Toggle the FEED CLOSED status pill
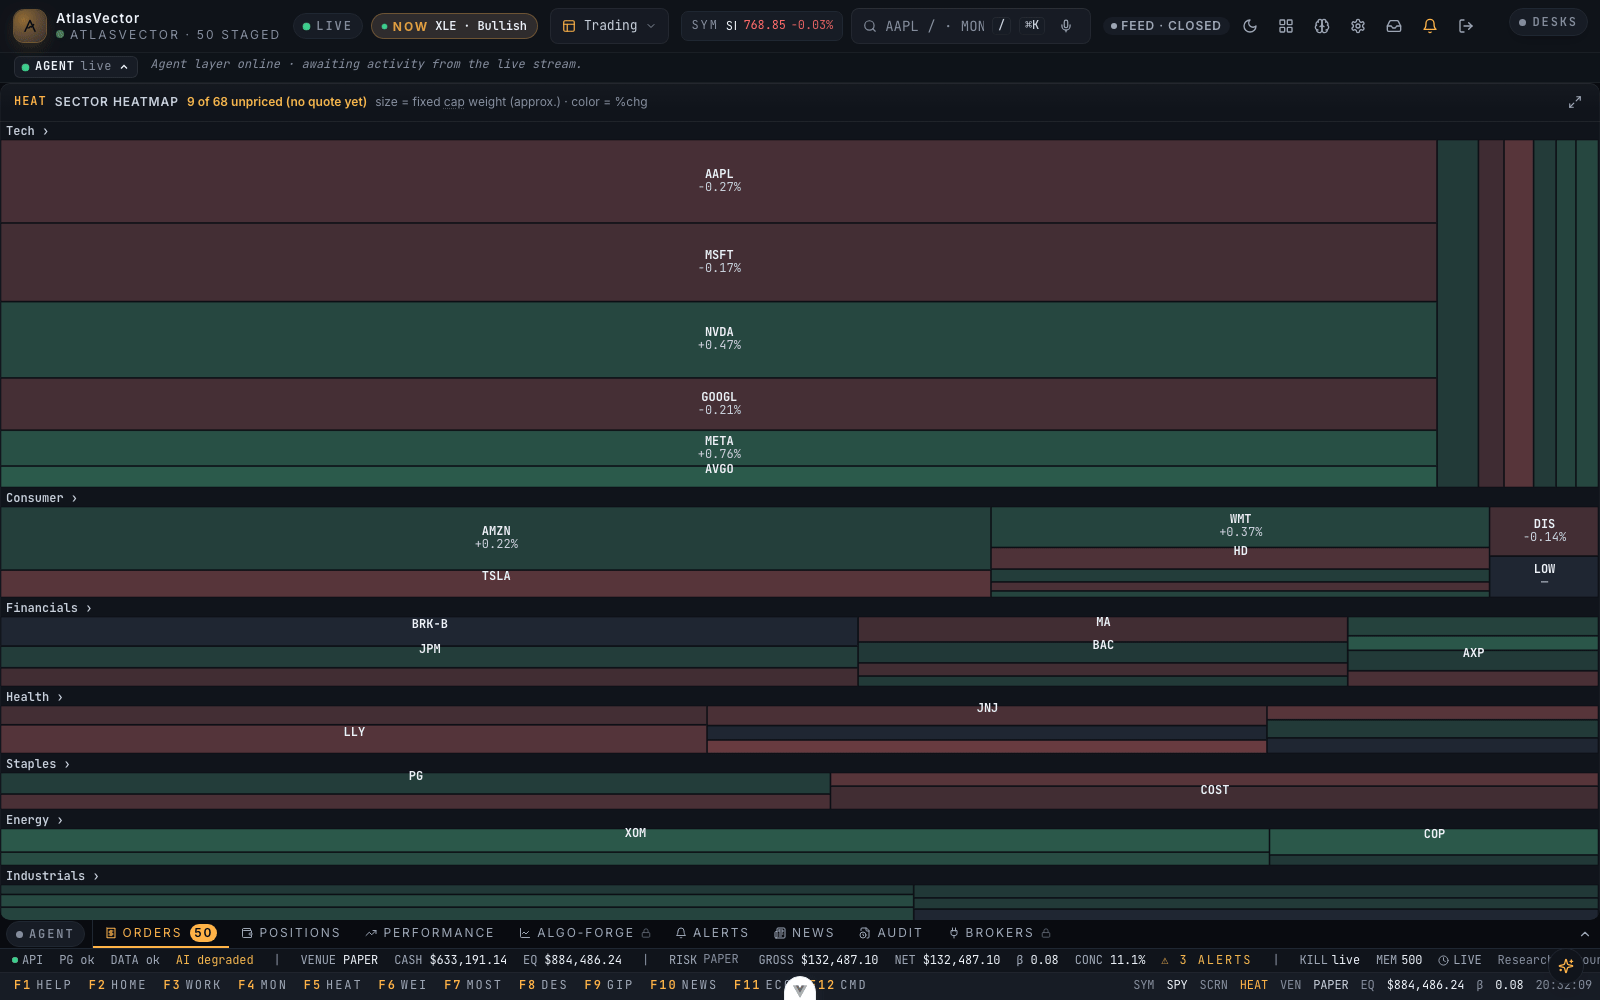The height and width of the screenshot is (1000, 1600). [x=1166, y=26]
